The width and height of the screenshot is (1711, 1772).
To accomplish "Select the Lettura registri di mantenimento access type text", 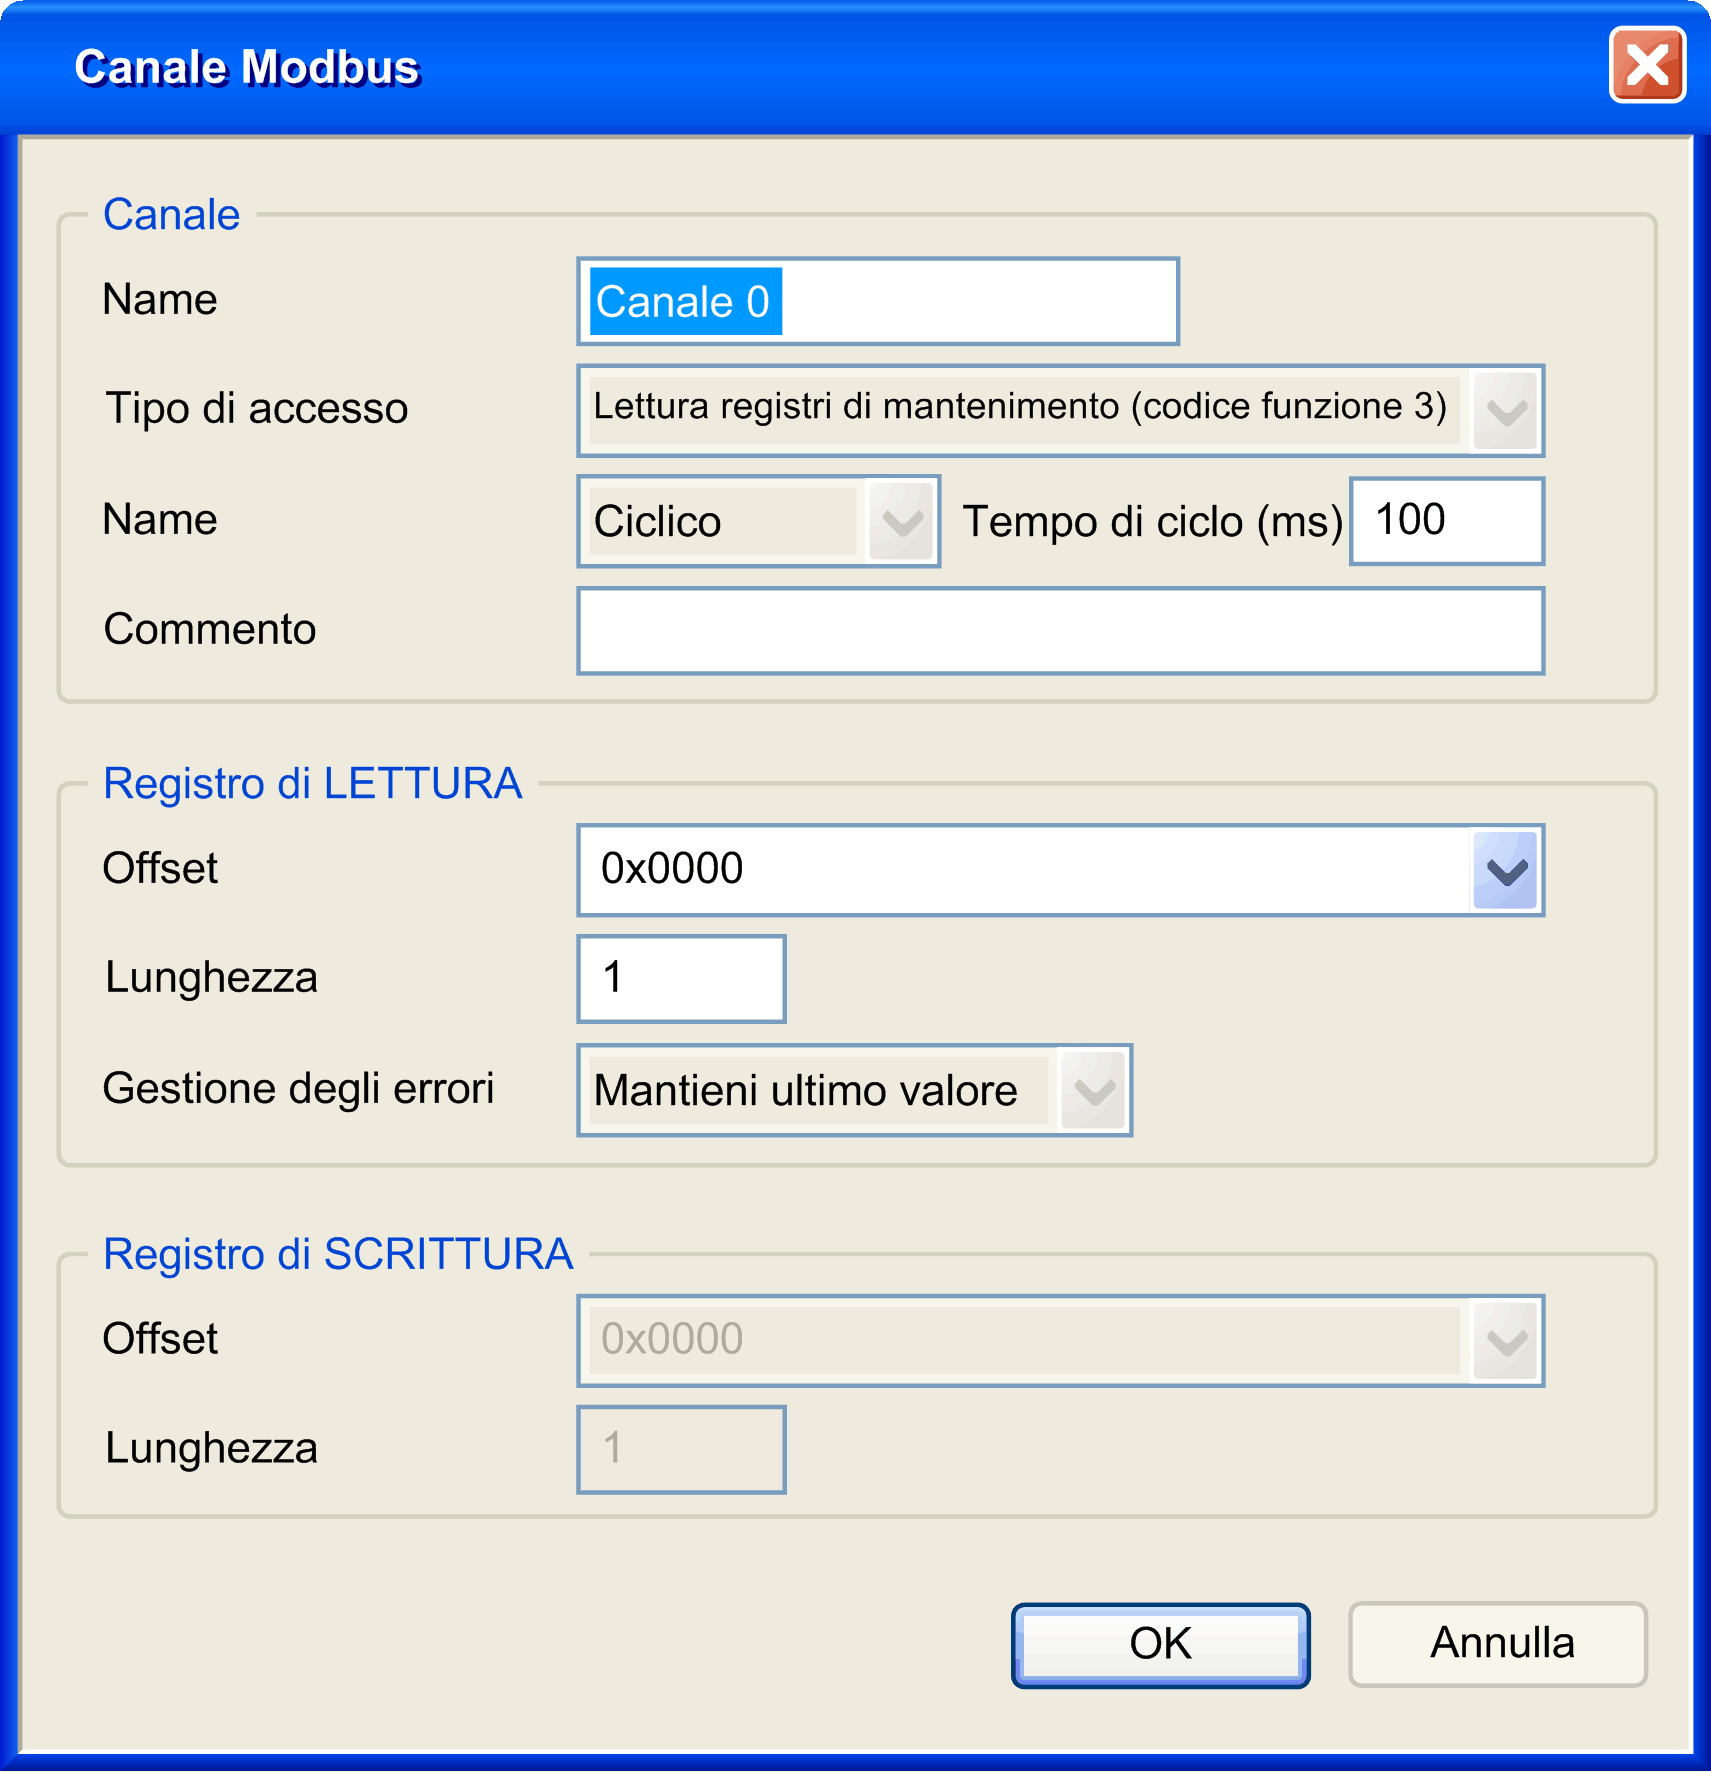I will [x=1020, y=408].
